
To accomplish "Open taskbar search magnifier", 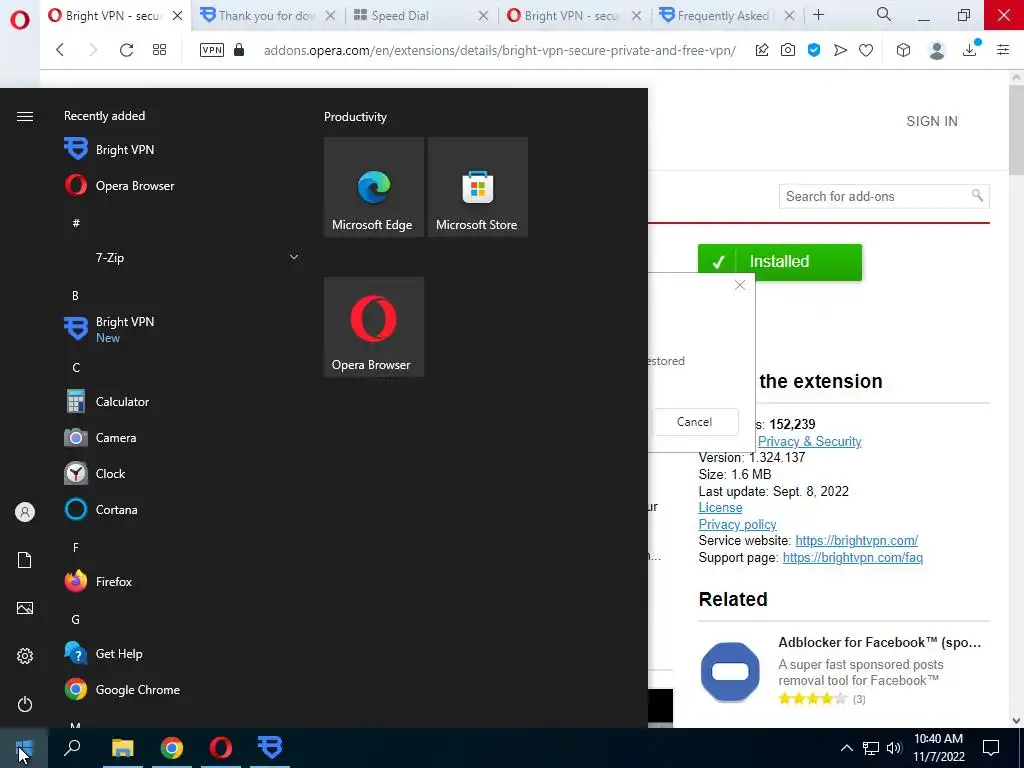I will [72, 748].
